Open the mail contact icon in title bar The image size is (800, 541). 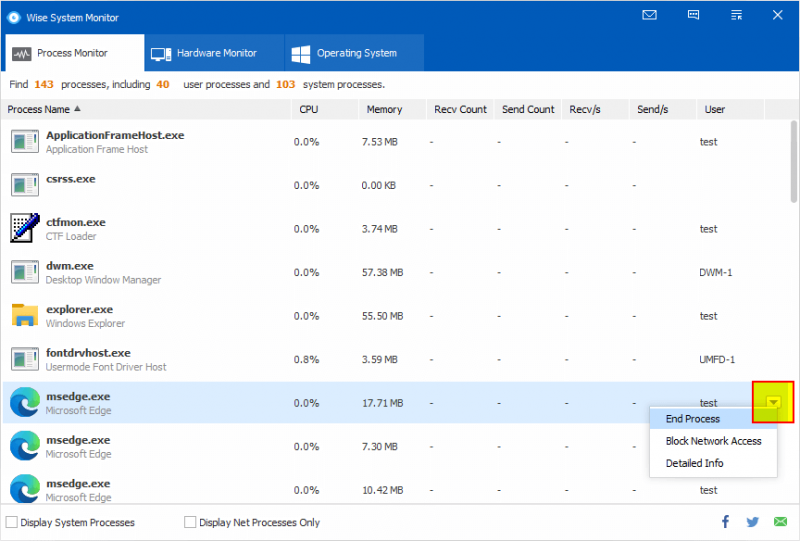[x=649, y=15]
